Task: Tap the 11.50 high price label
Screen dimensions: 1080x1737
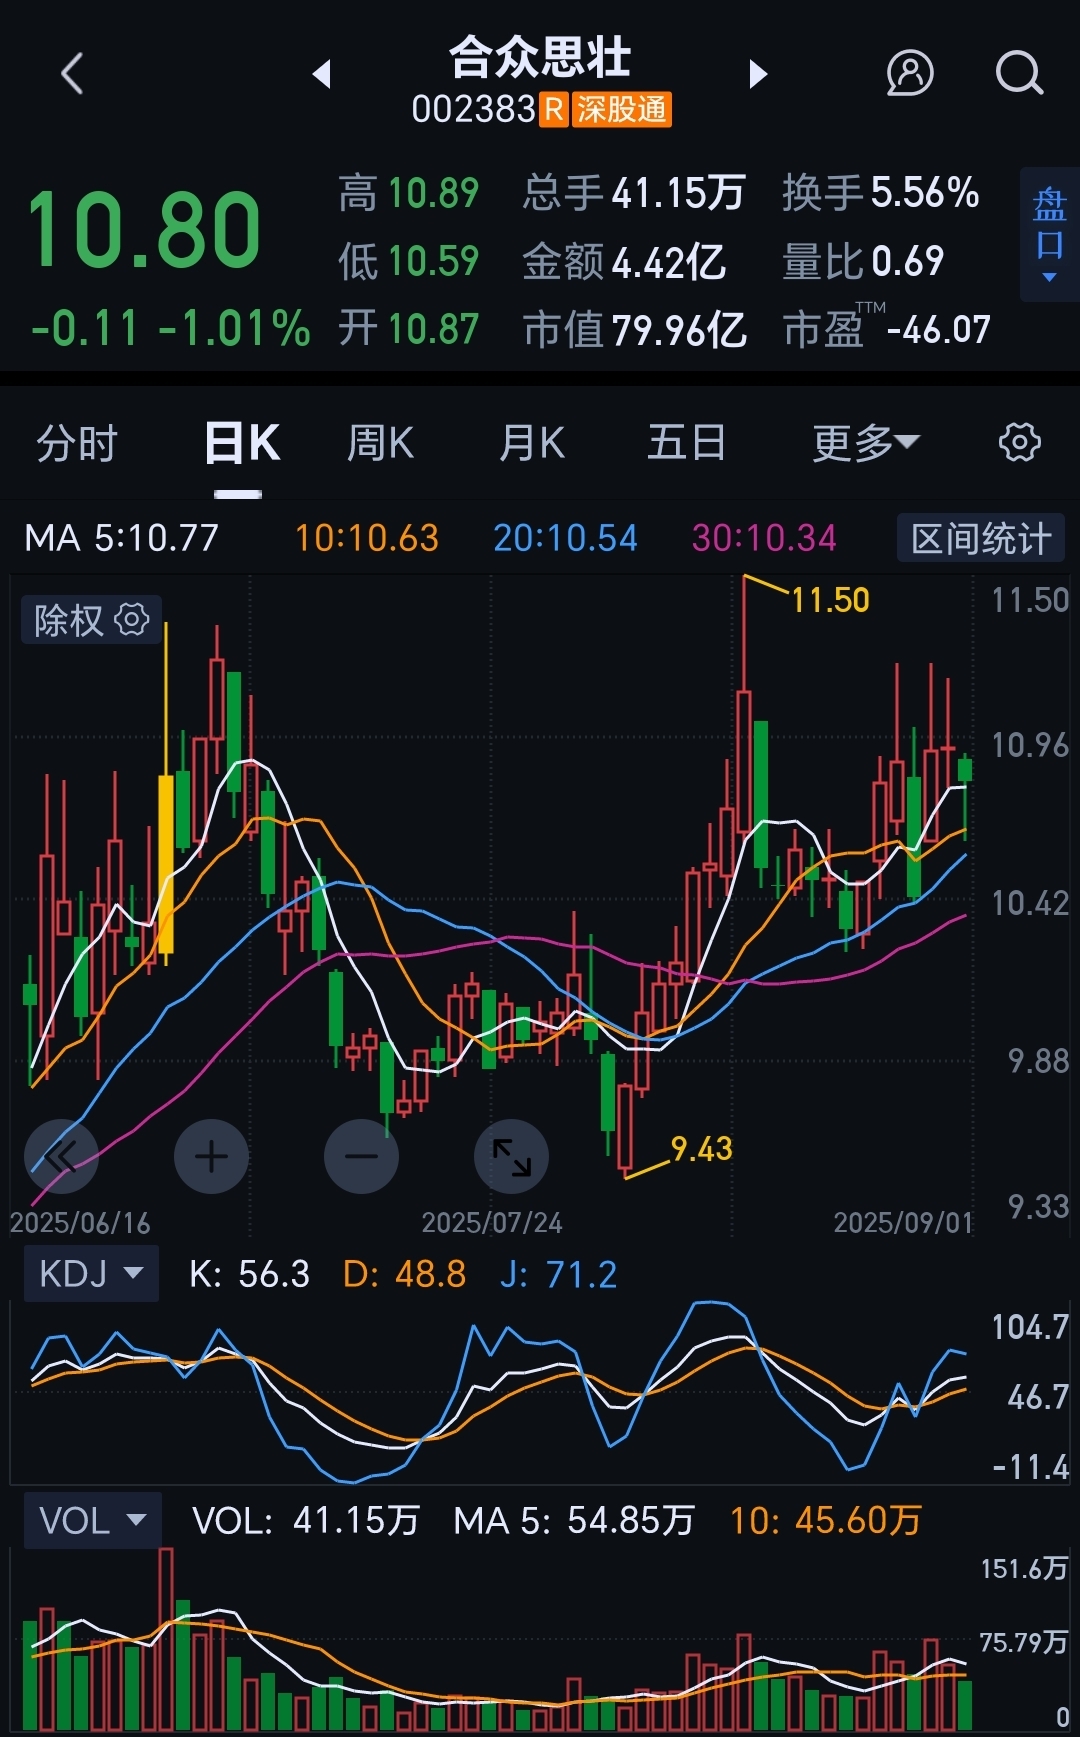Action: click(x=830, y=600)
